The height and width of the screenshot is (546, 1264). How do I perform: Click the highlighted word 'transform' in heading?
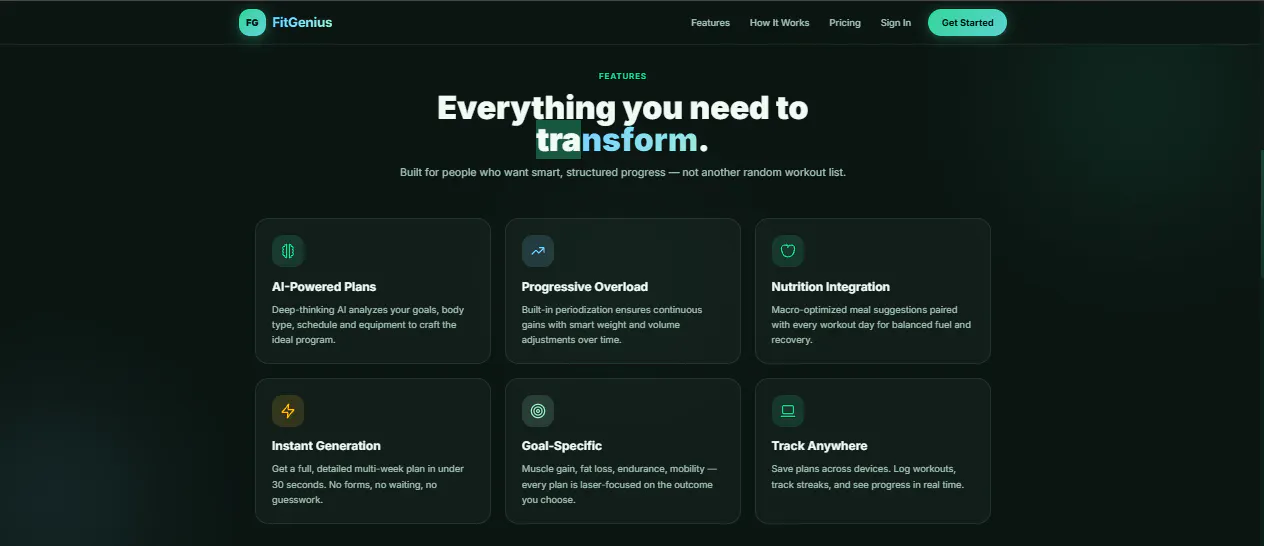click(617, 140)
